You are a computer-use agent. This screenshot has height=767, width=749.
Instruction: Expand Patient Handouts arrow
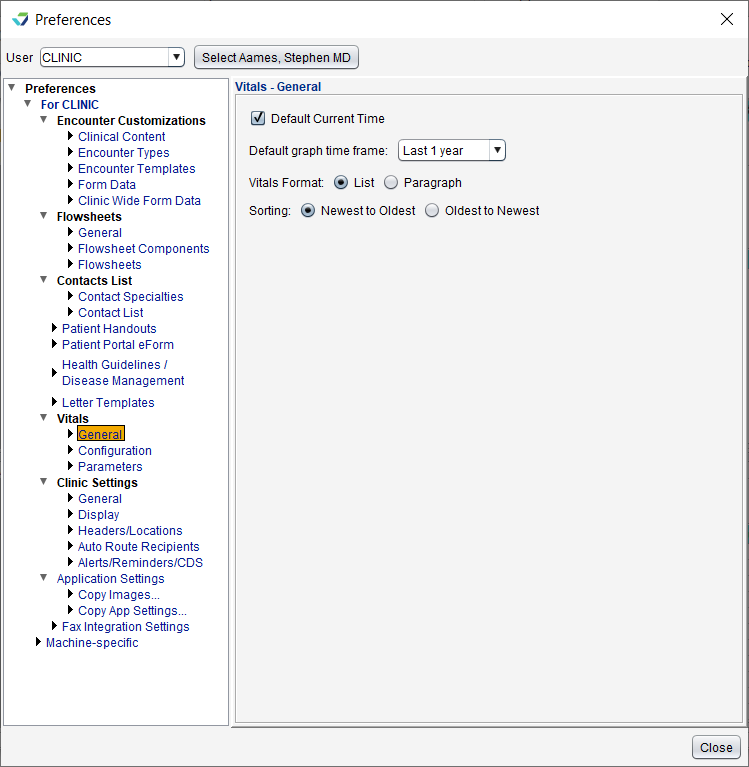(54, 328)
